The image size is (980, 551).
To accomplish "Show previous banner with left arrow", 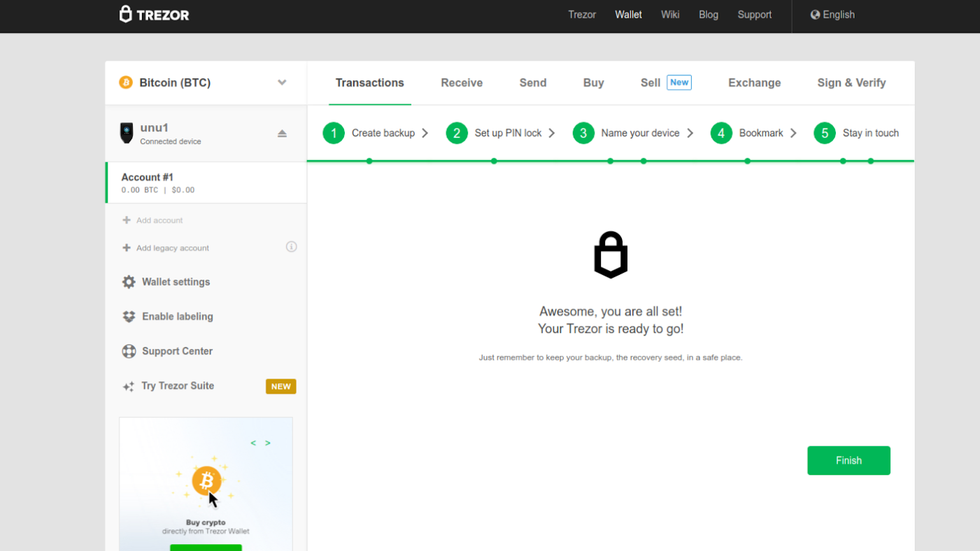I will coord(253,443).
